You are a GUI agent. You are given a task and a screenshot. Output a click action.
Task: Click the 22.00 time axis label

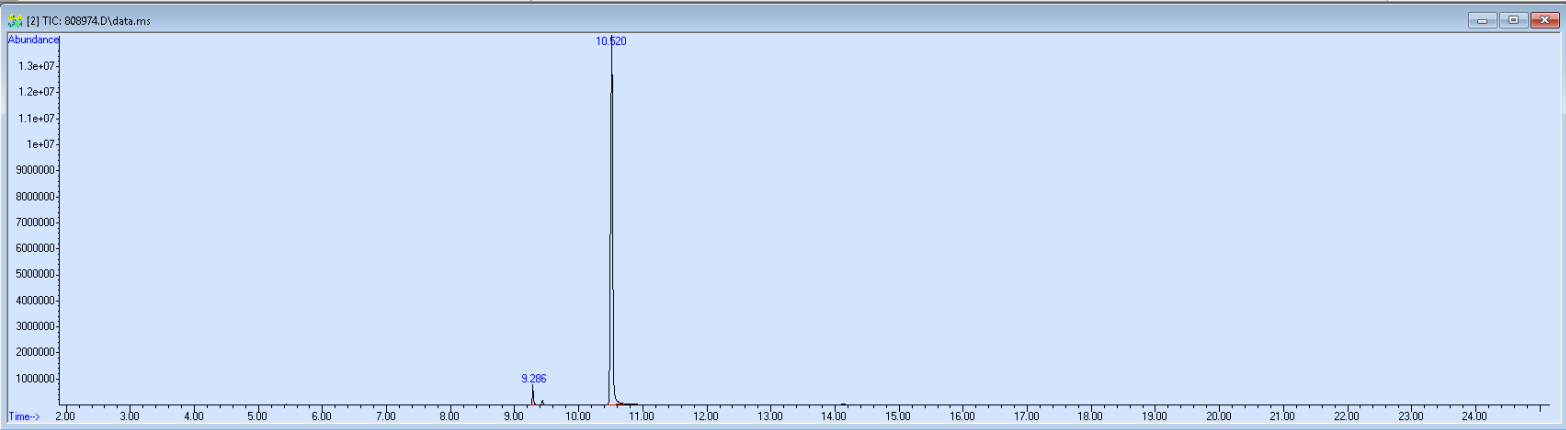pyautogui.click(x=1346, y=415)
